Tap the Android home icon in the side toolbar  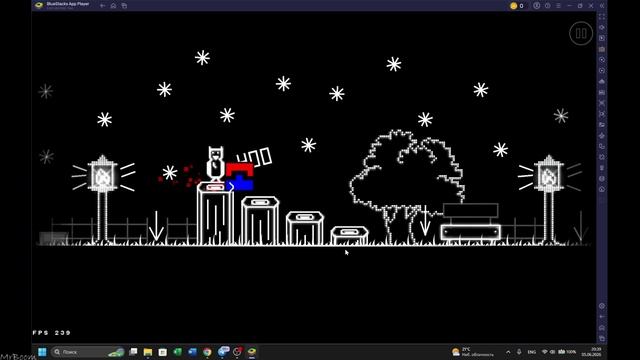pos(602,328)
